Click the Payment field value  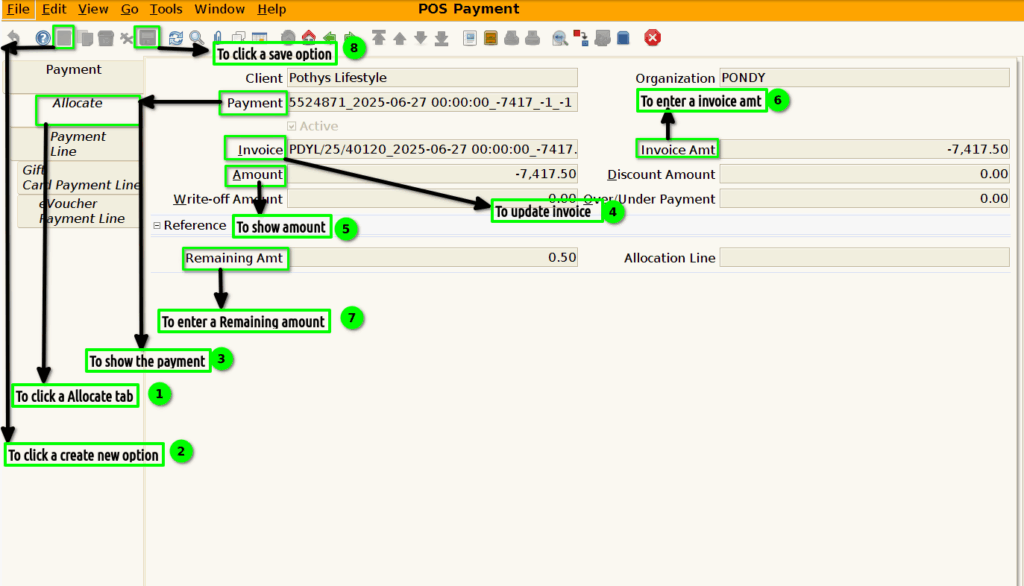coord(432,103)
